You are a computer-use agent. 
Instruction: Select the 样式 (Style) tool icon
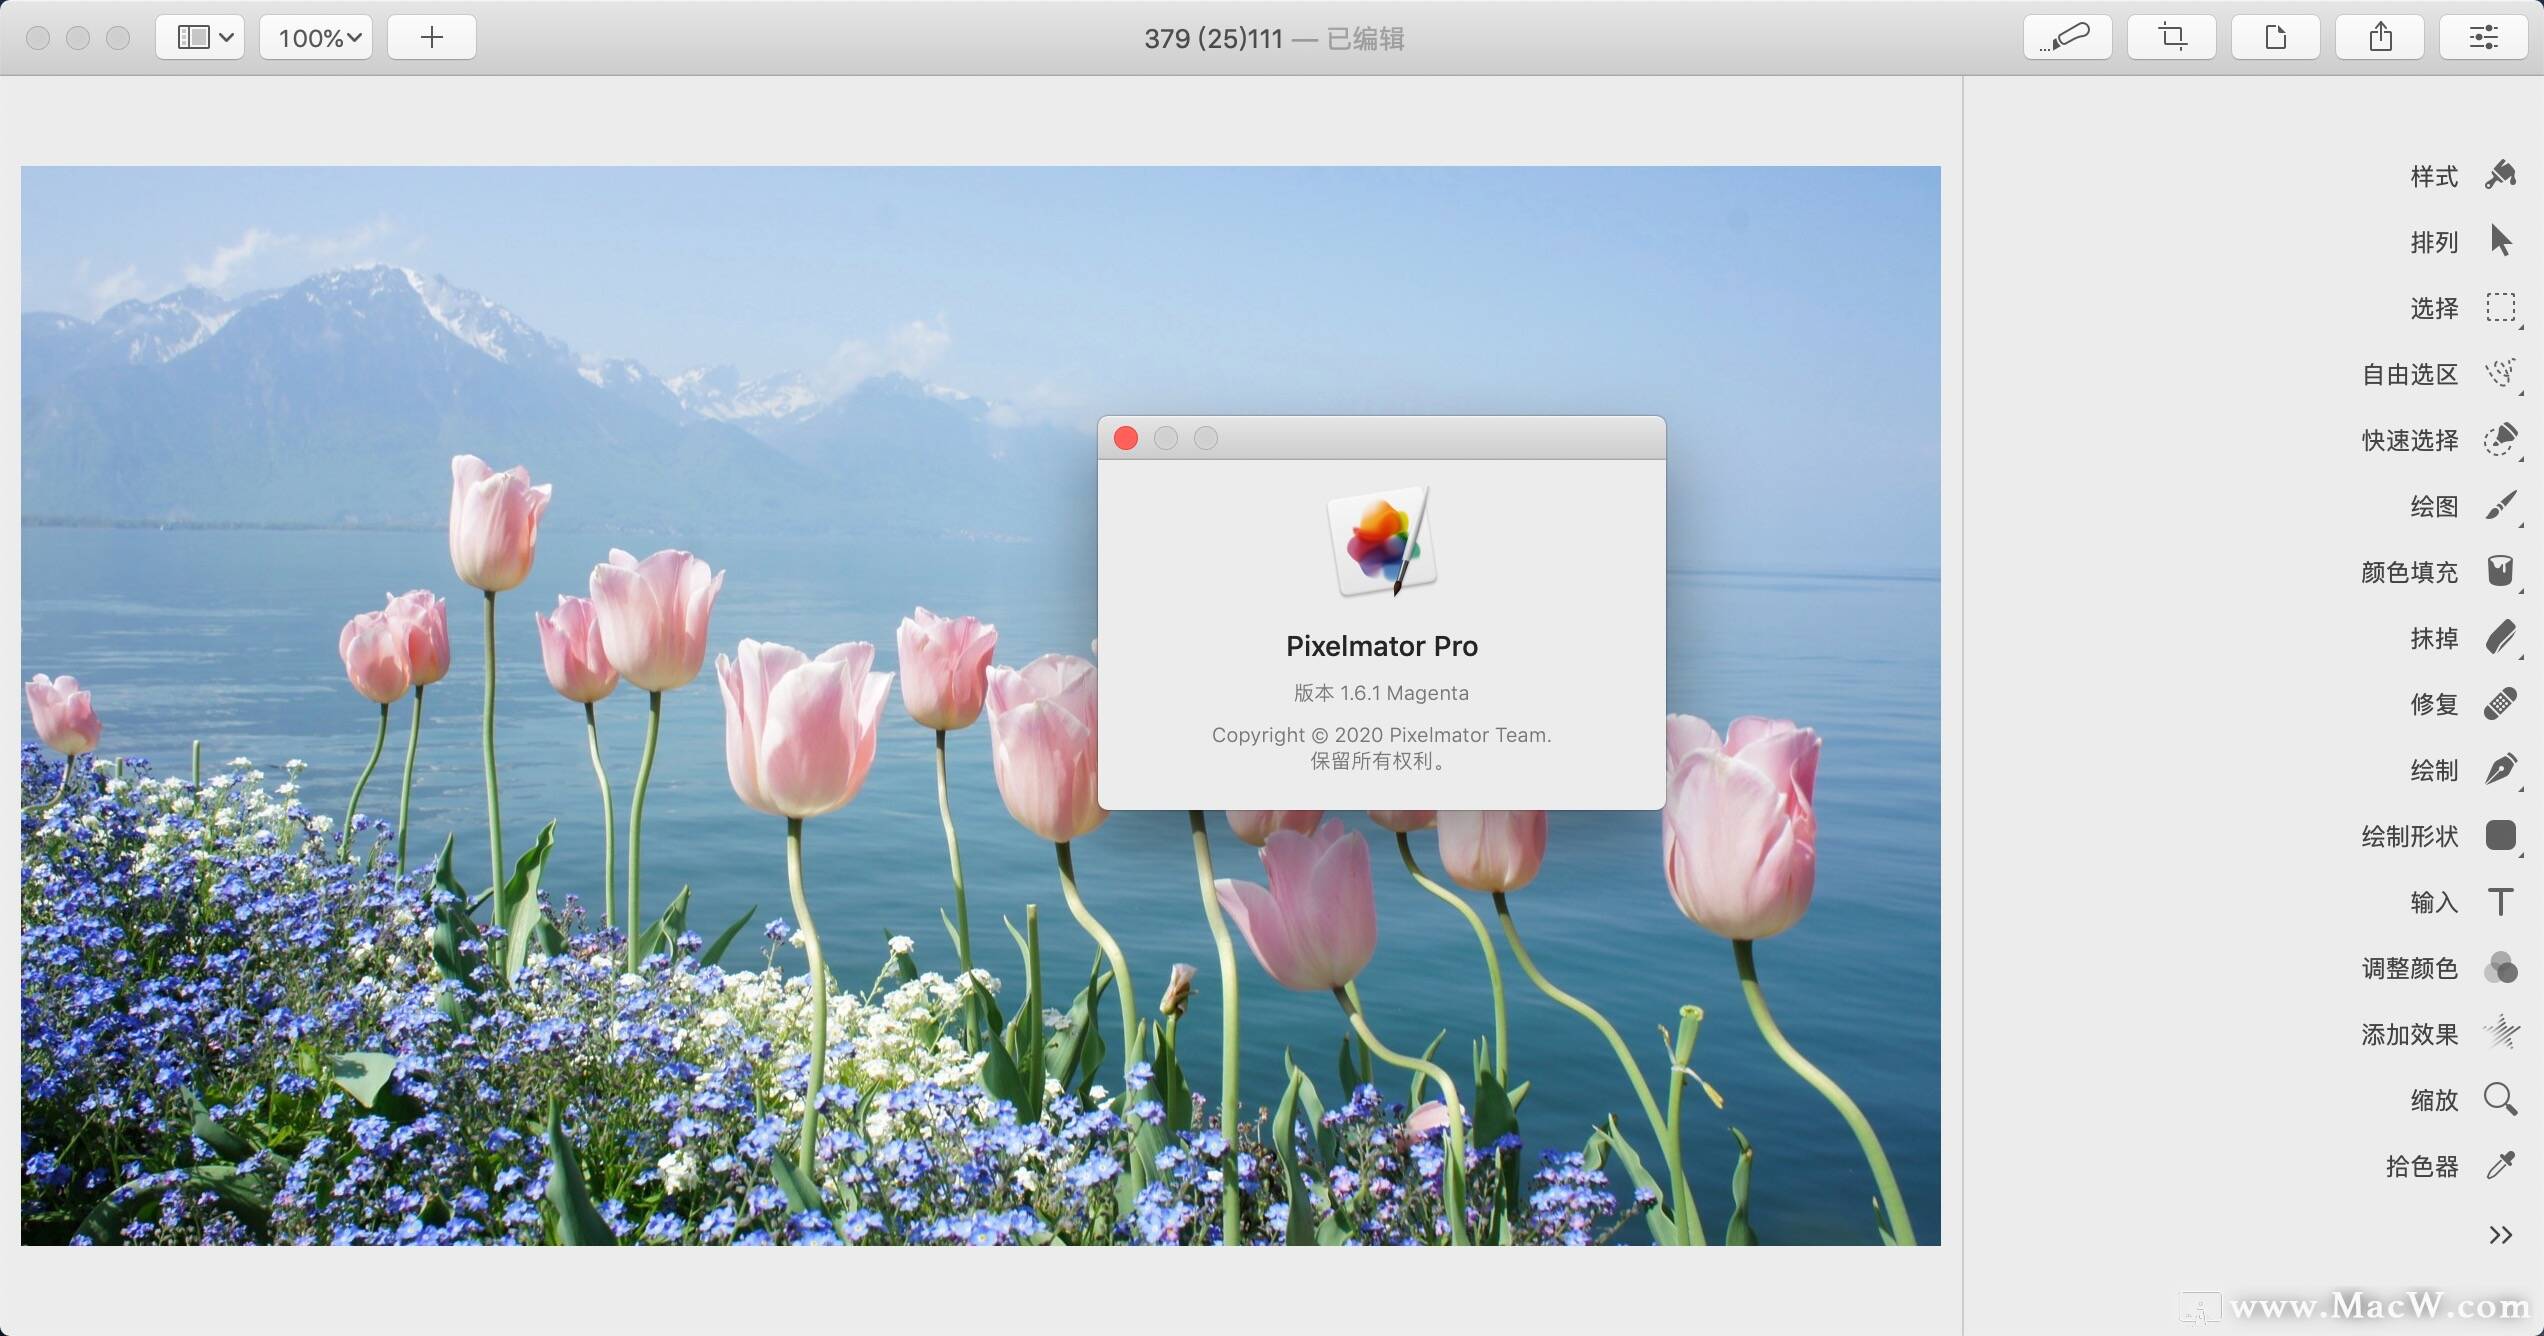[2500, 175]
